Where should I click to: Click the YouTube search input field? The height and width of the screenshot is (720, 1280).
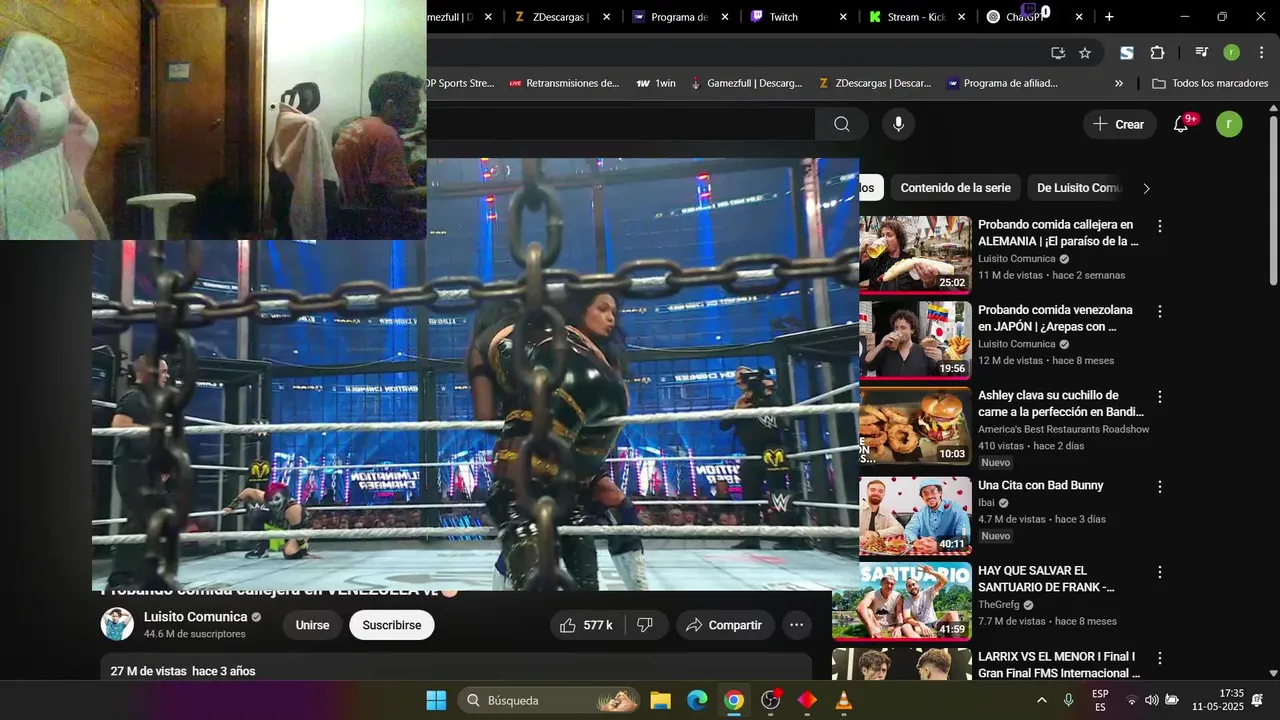[620, 124]
